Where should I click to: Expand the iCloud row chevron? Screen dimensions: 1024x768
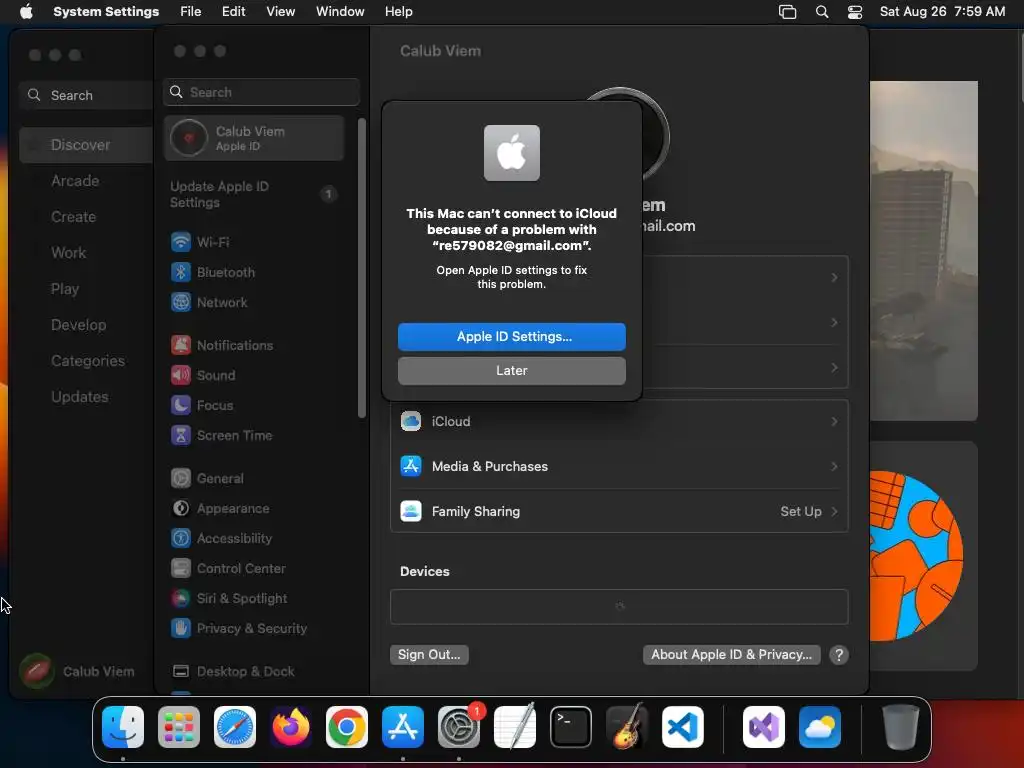[x=834, y=421]
